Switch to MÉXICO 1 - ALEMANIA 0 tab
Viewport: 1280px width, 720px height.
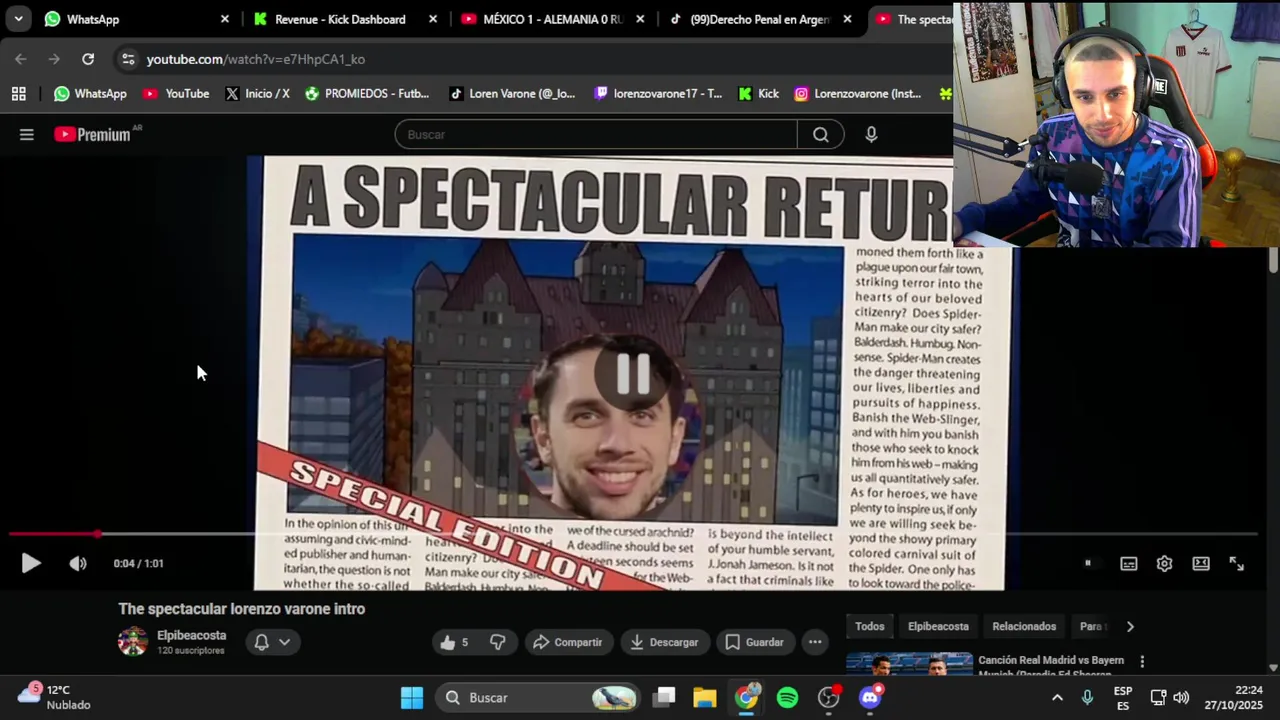(x=552, y=19)
